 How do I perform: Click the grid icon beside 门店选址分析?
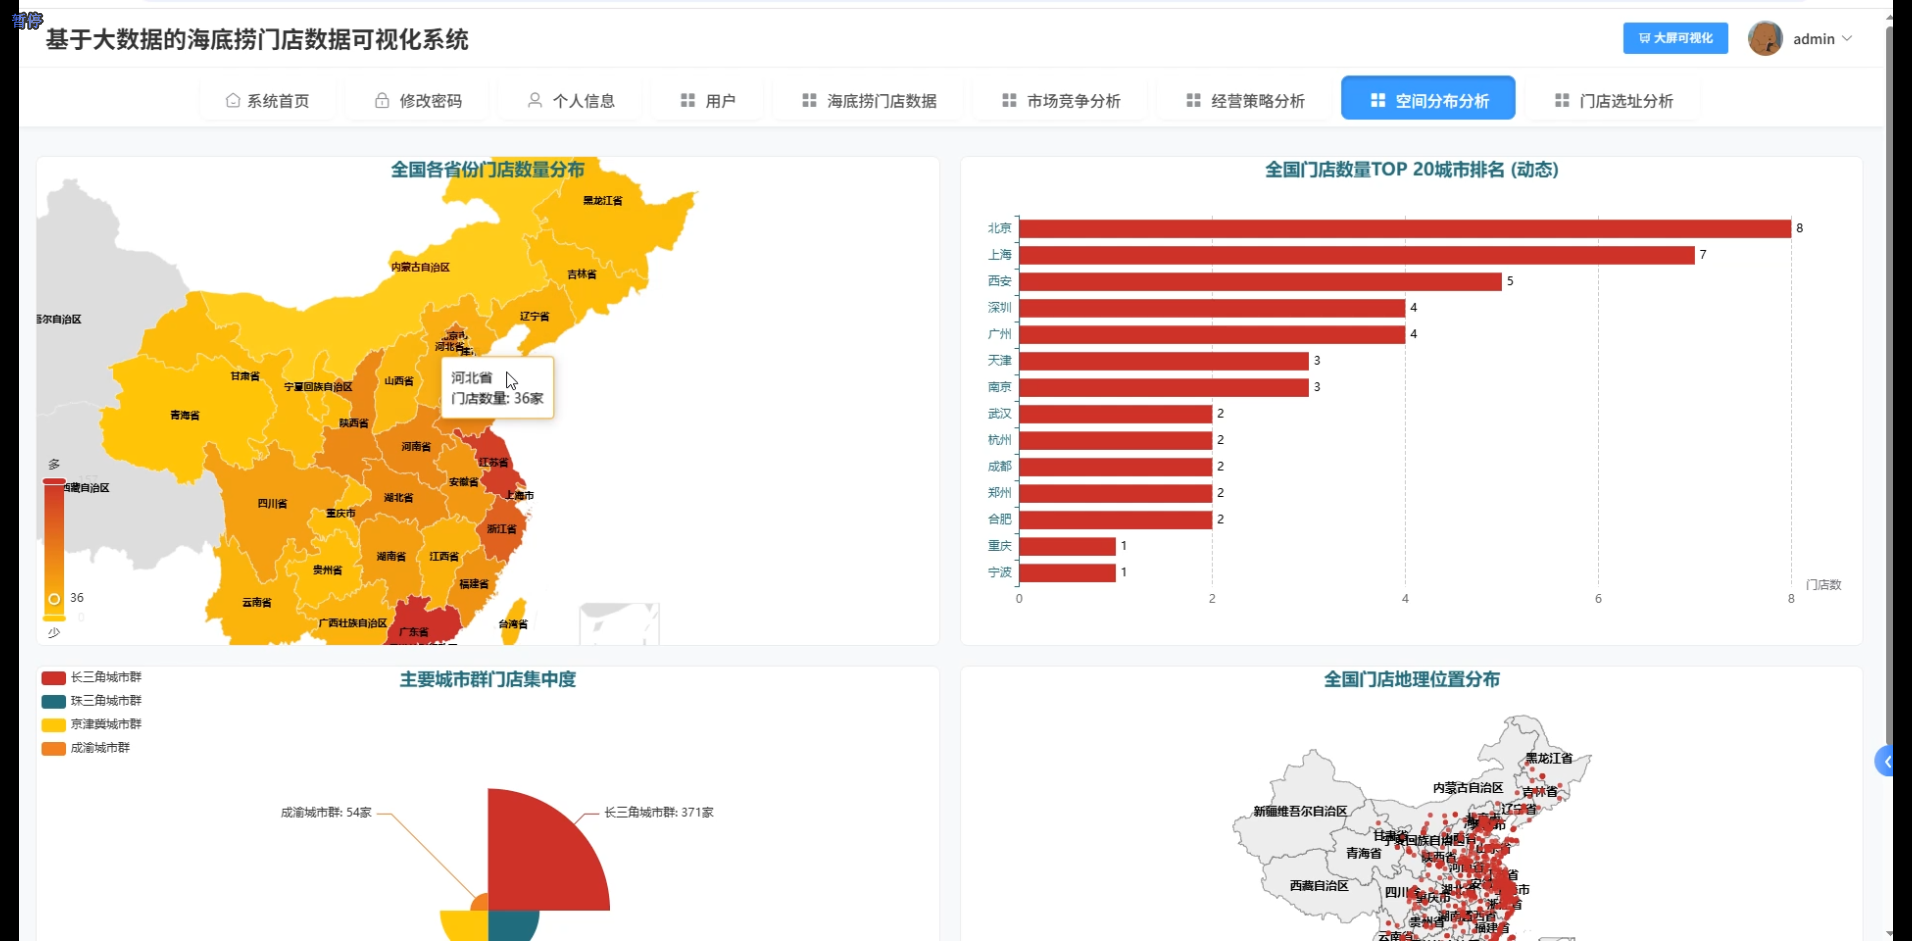tap(1561, 100)
